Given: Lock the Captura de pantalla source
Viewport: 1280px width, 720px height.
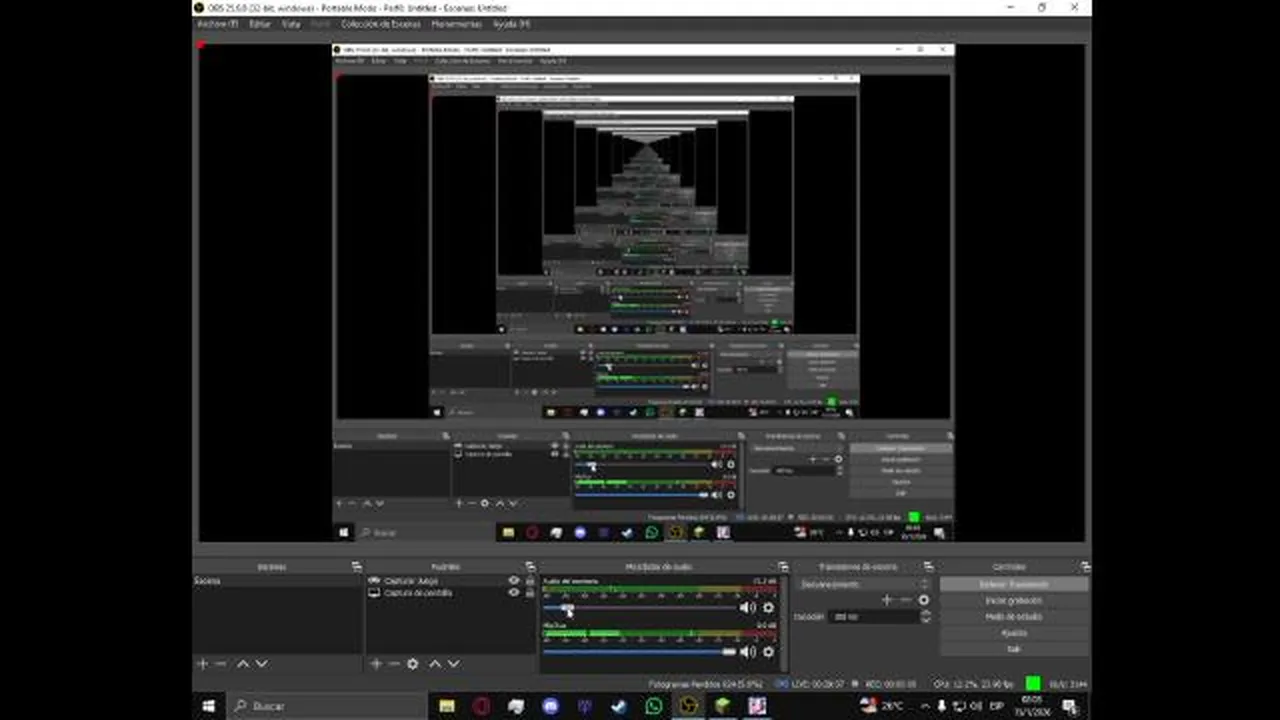Looking at the screenshot, I should [530, 592].
